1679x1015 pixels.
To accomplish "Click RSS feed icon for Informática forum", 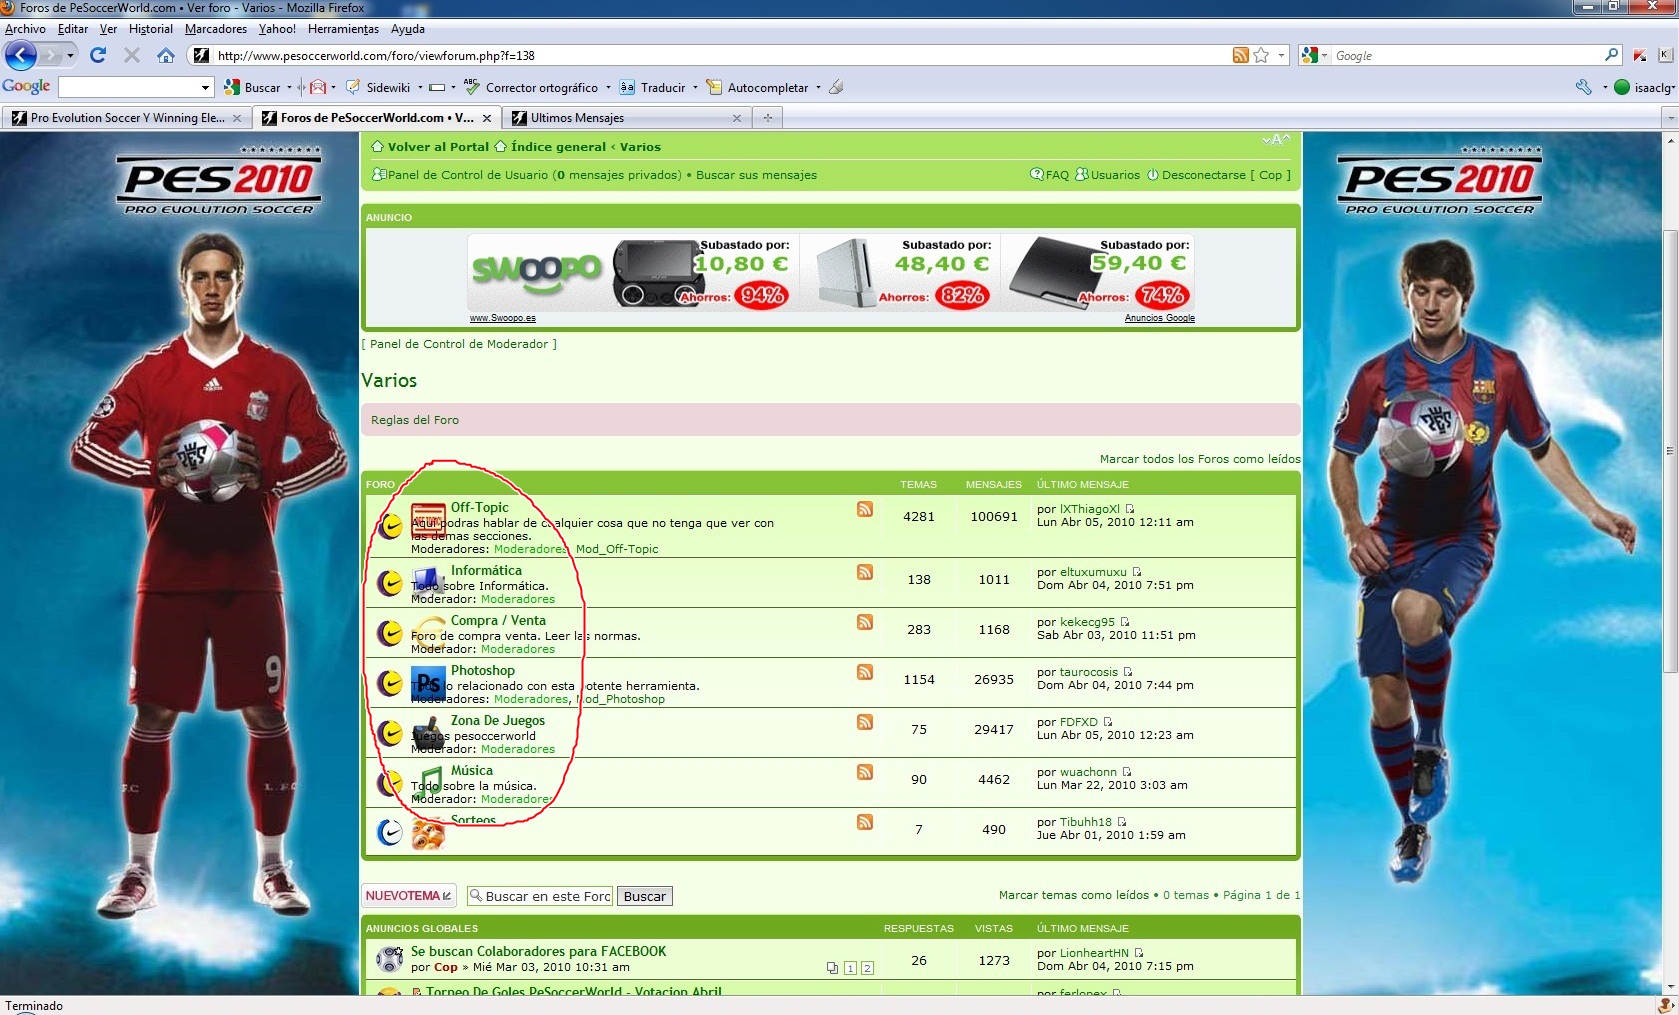I will tap(865, 572).
